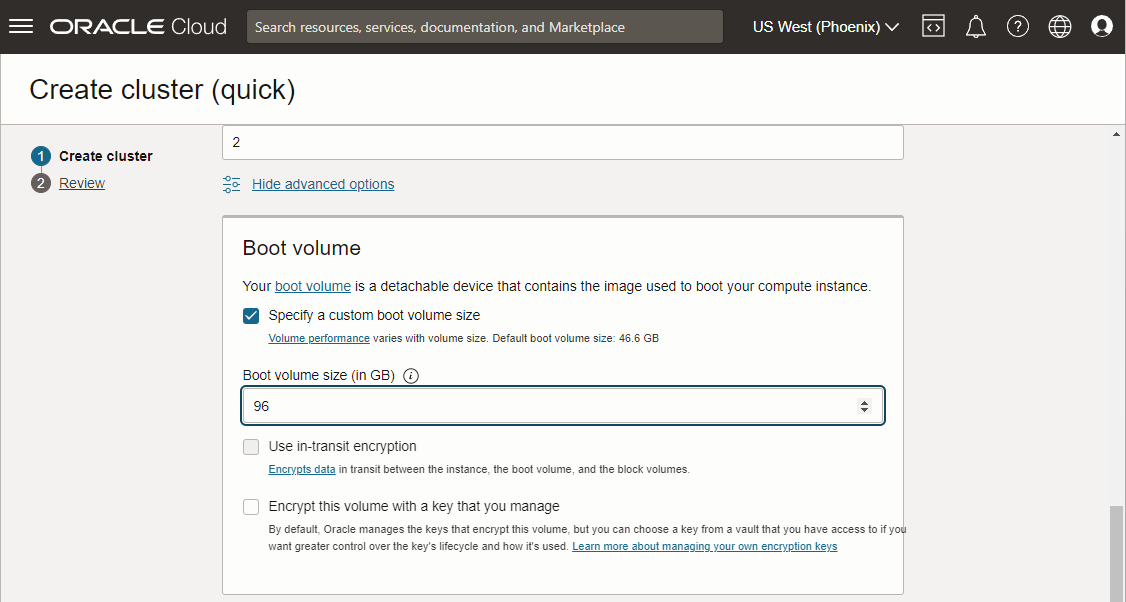Screen dimensions: 1126x602
Task: Click the advanced options filter icon
Action: coord(231,184)
